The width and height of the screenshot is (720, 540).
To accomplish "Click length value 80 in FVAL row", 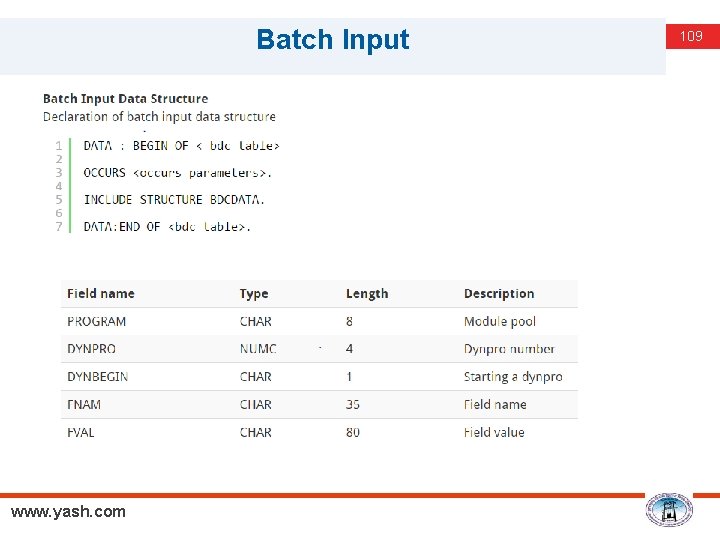I will pyautogui.click(x=353, y=433).
